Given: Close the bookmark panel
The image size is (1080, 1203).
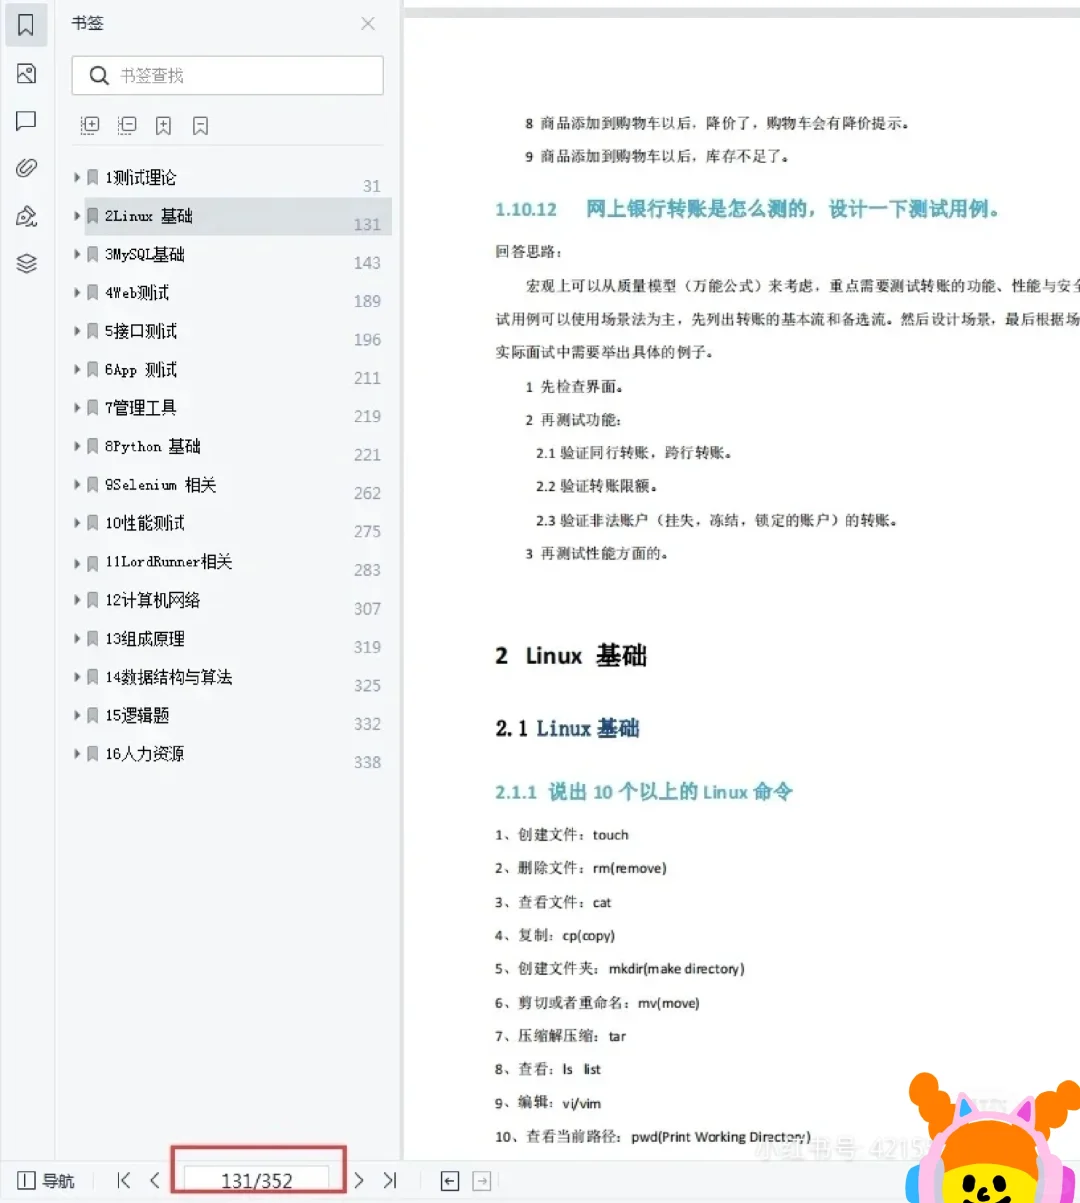Looking at the screenshot, I should tap(367, 23).
